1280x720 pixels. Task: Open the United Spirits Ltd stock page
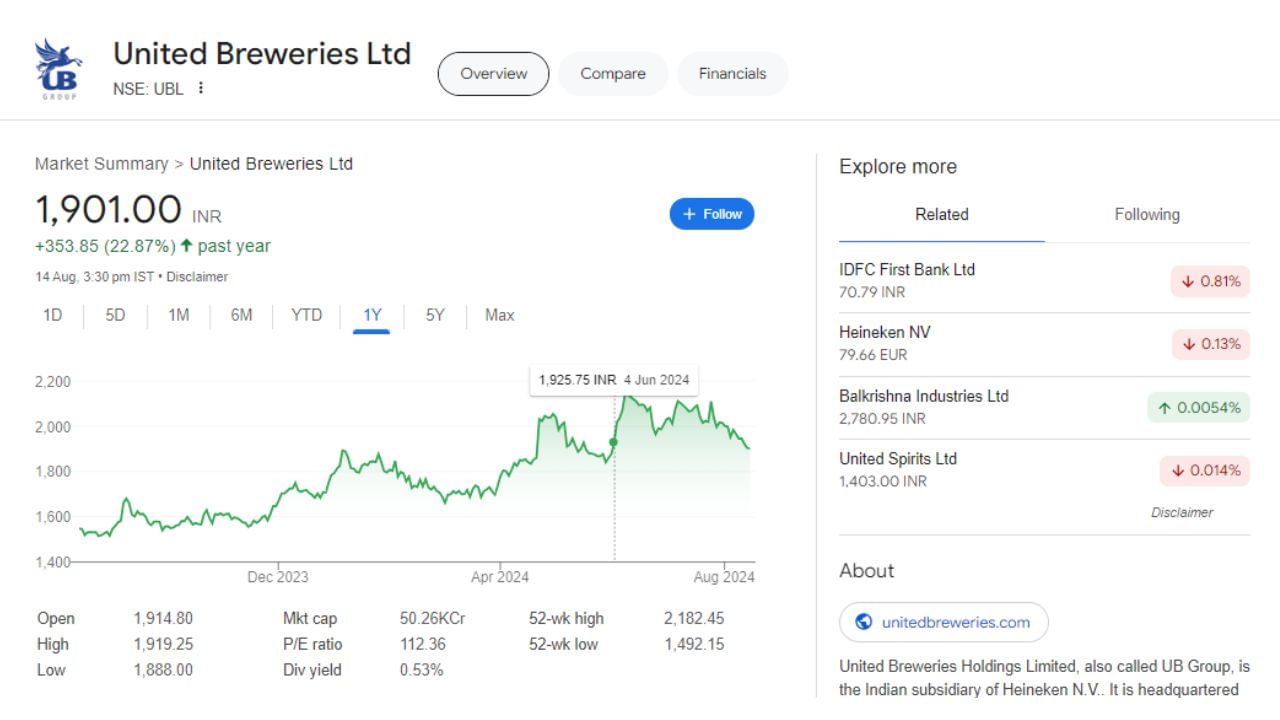(896, 458)
